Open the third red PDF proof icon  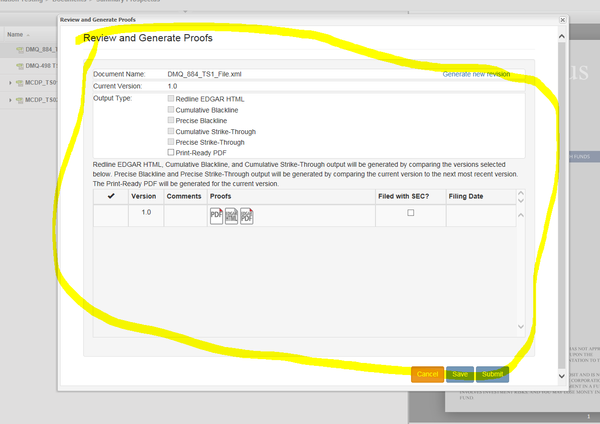click(246, 215)
